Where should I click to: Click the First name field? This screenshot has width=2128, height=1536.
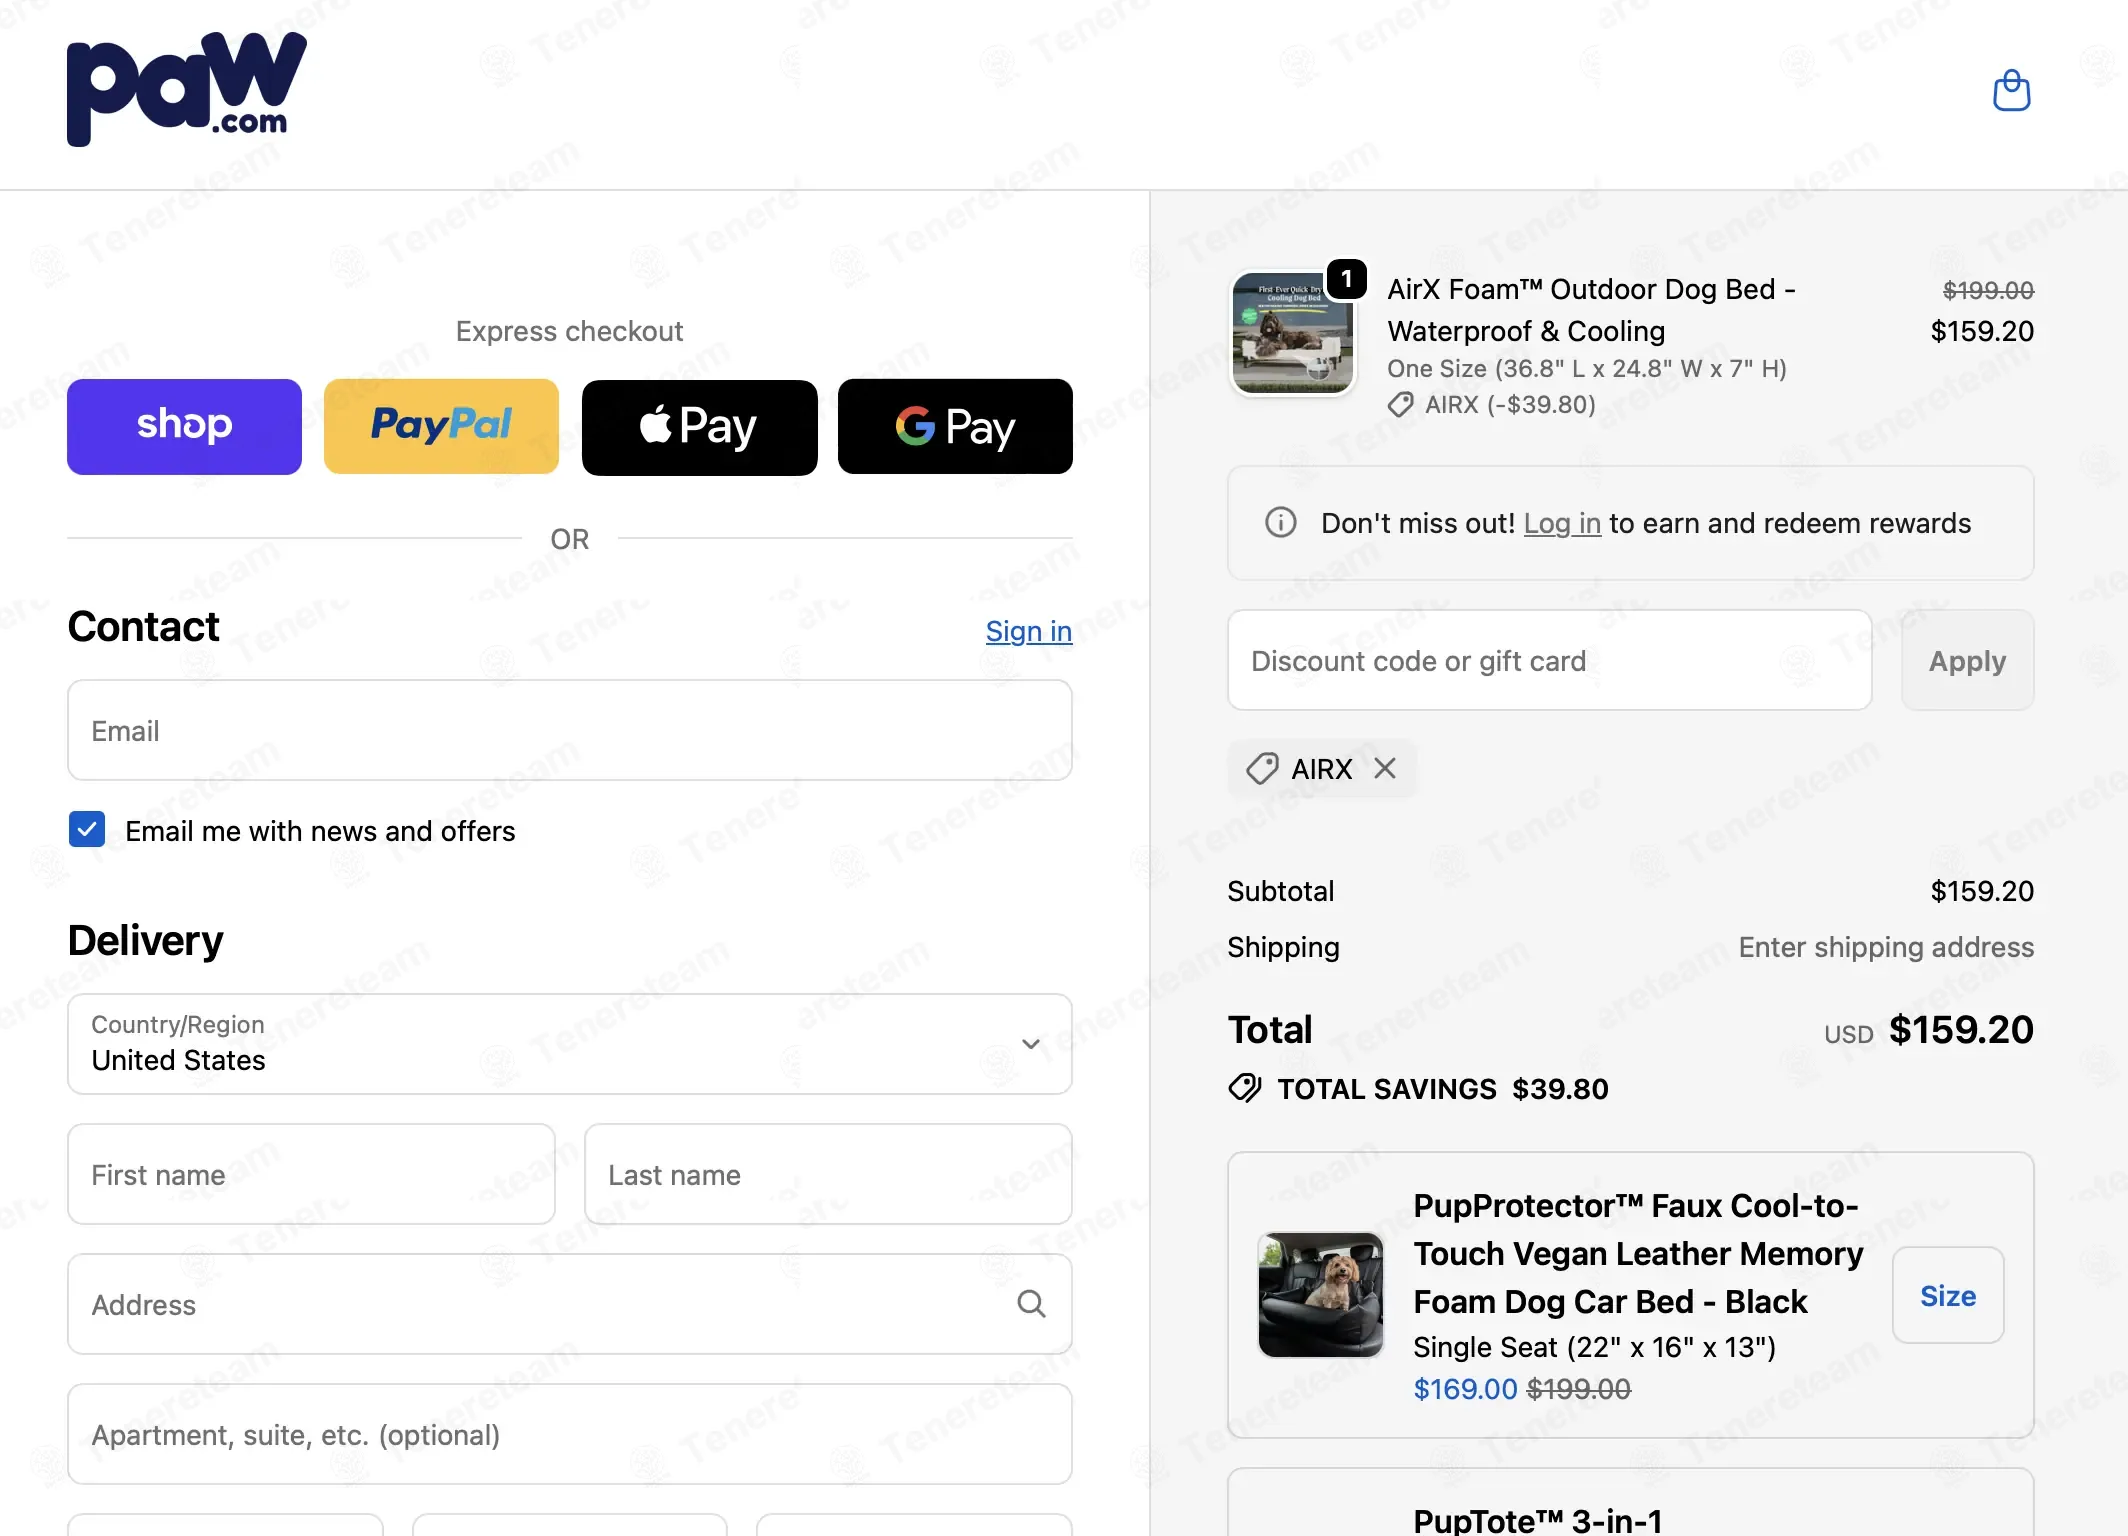click(x=311, y=1175)
